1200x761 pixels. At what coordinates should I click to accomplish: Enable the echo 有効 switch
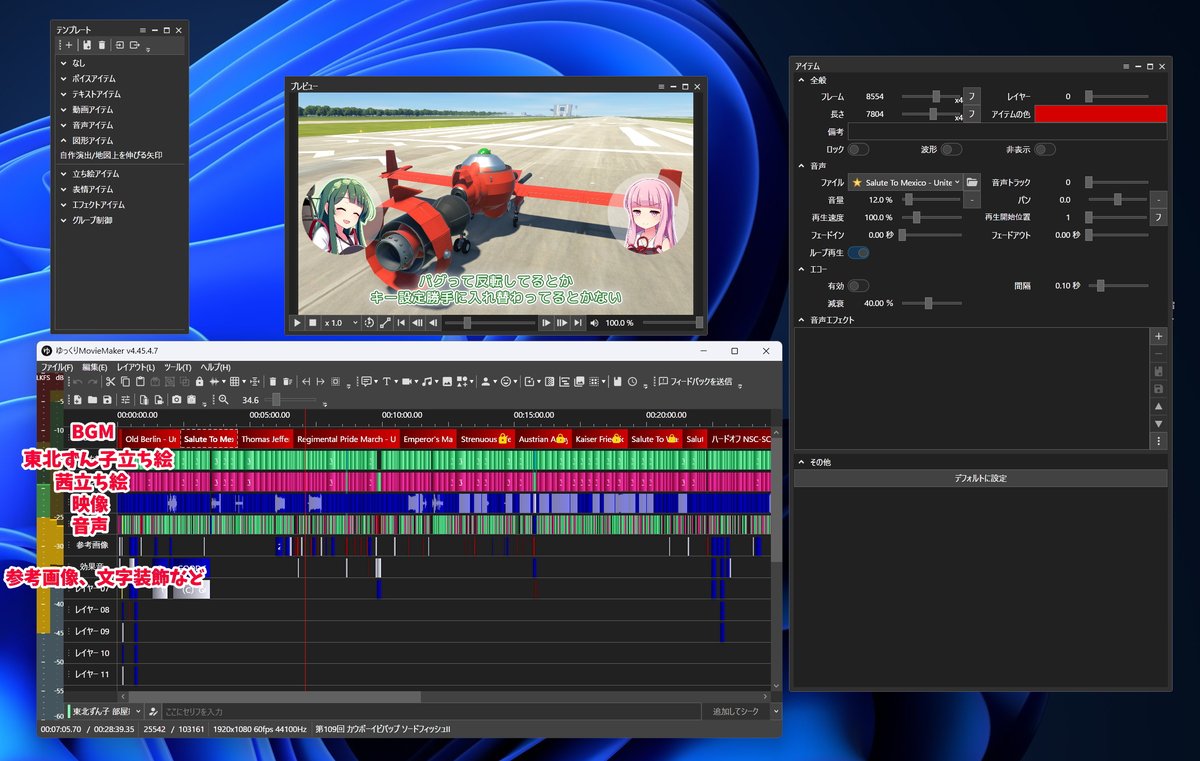(858, 285)
